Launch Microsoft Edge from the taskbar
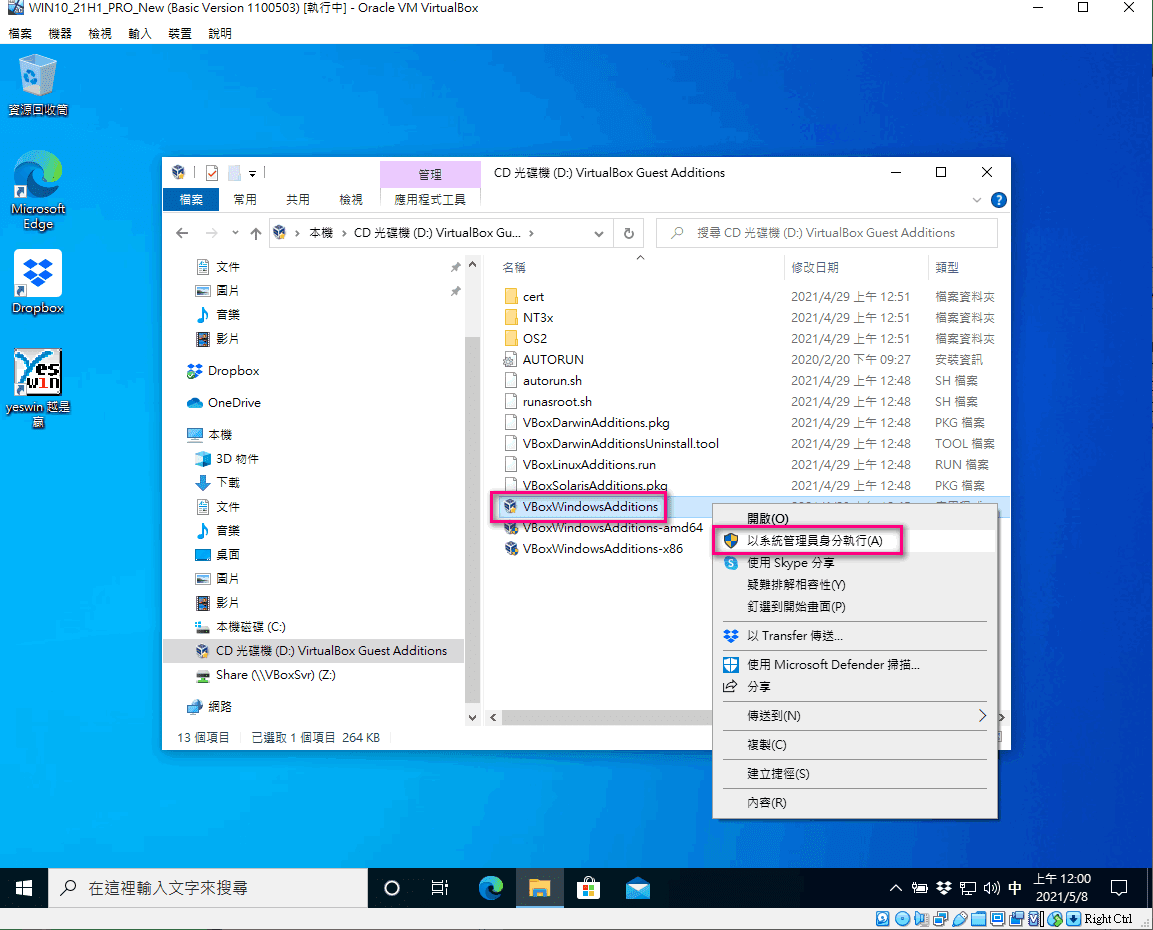 pos(490,888)
